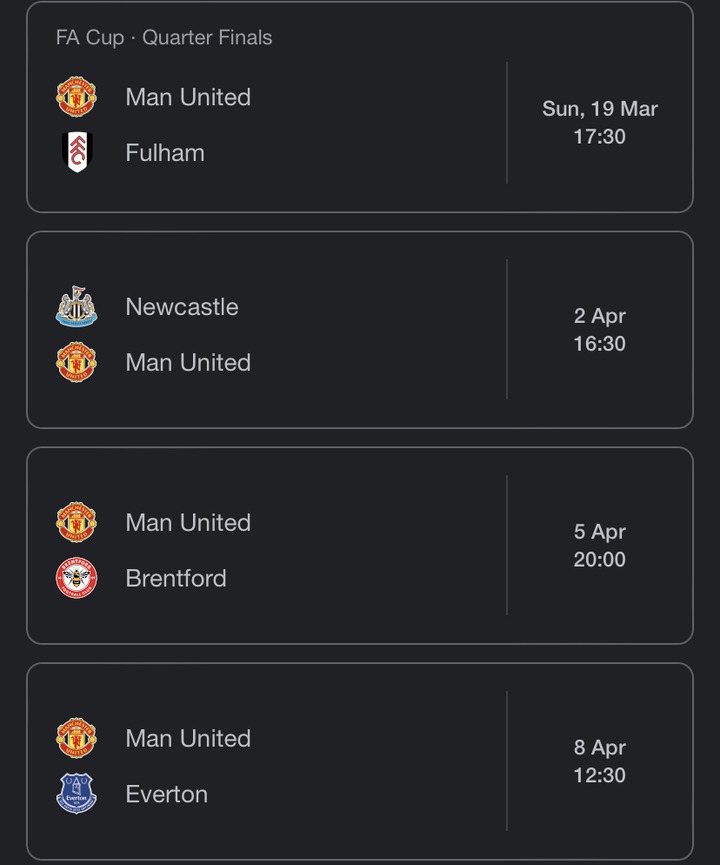
Task: Open FA Cup Quarter Finals label
Action: 164,38
